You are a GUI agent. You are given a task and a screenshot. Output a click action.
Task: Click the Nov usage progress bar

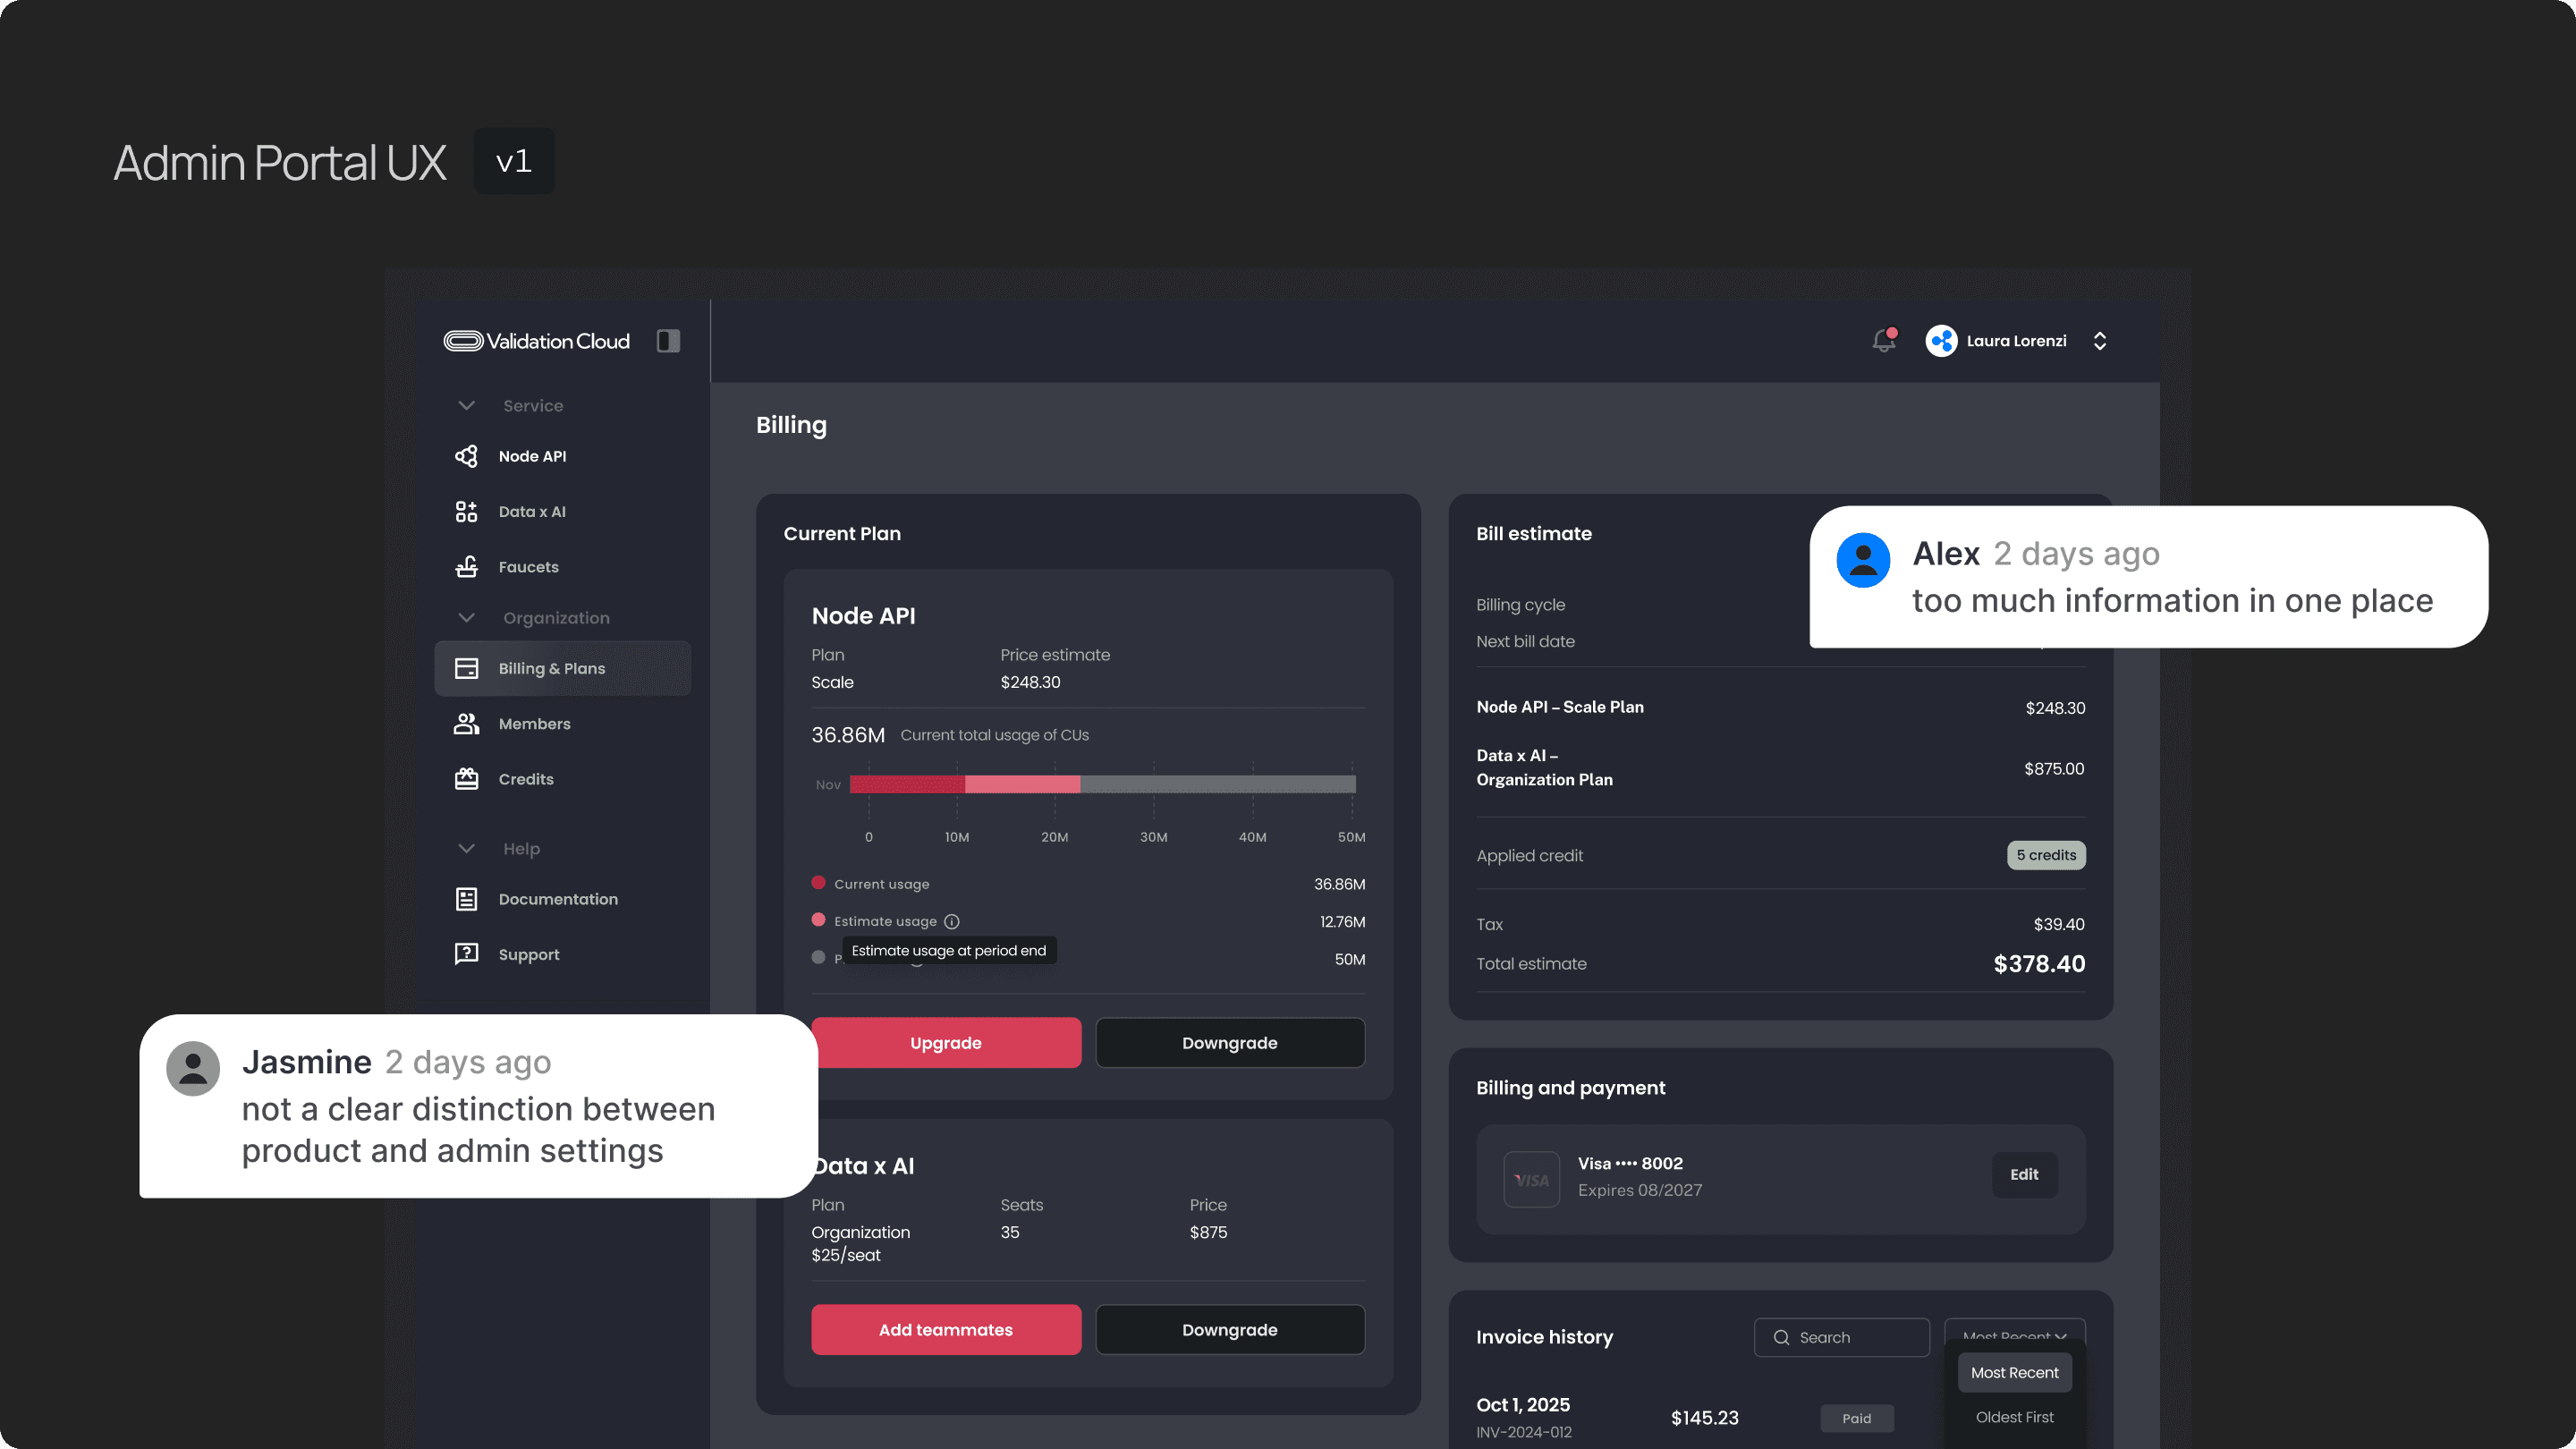click(x=1102, y=784)
